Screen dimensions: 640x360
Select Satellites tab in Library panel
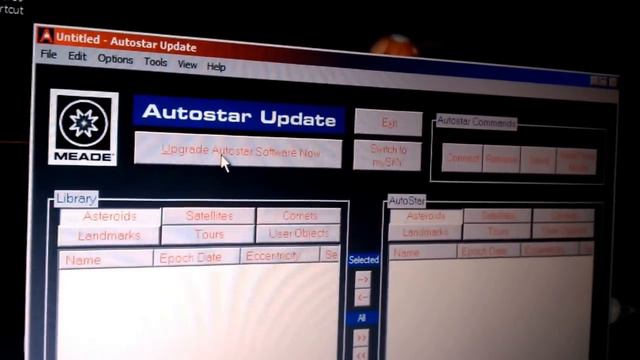click(x=209, y=216)
